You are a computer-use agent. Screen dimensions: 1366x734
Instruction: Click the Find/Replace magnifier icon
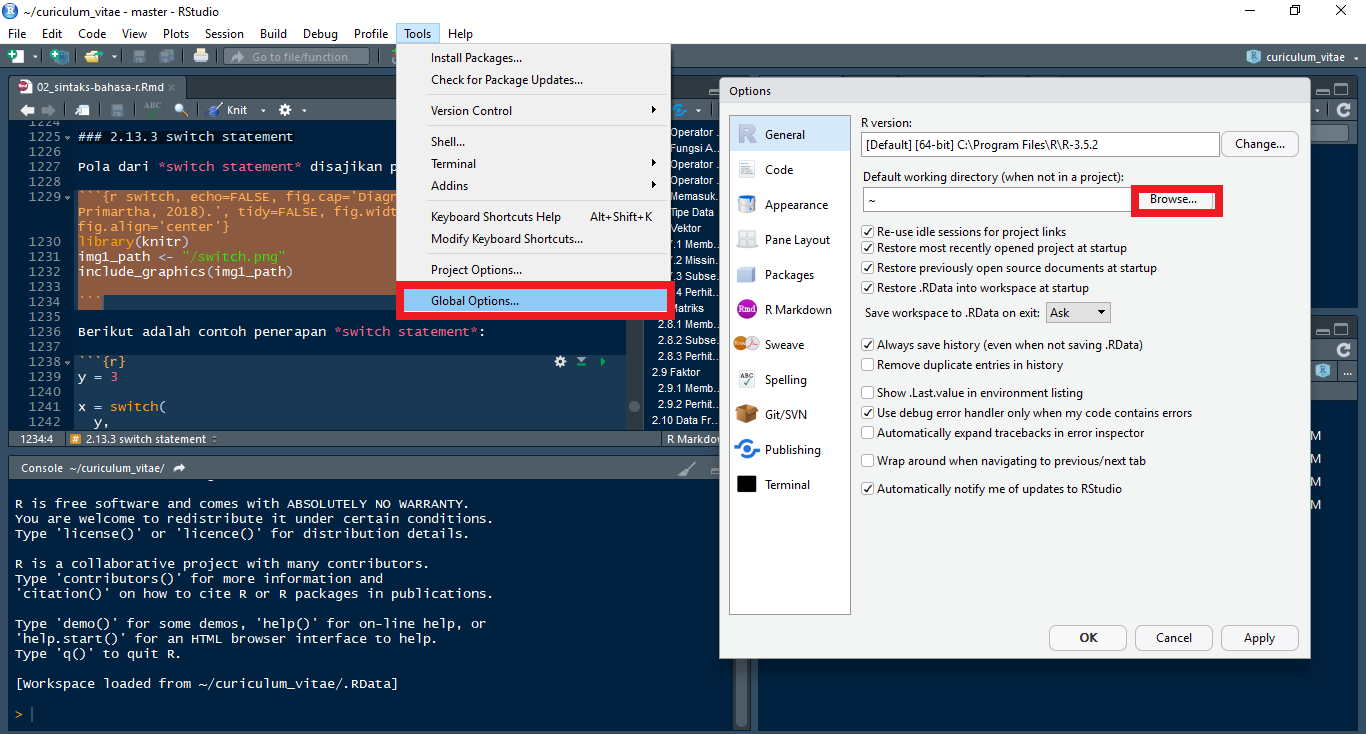coord(181,109)
